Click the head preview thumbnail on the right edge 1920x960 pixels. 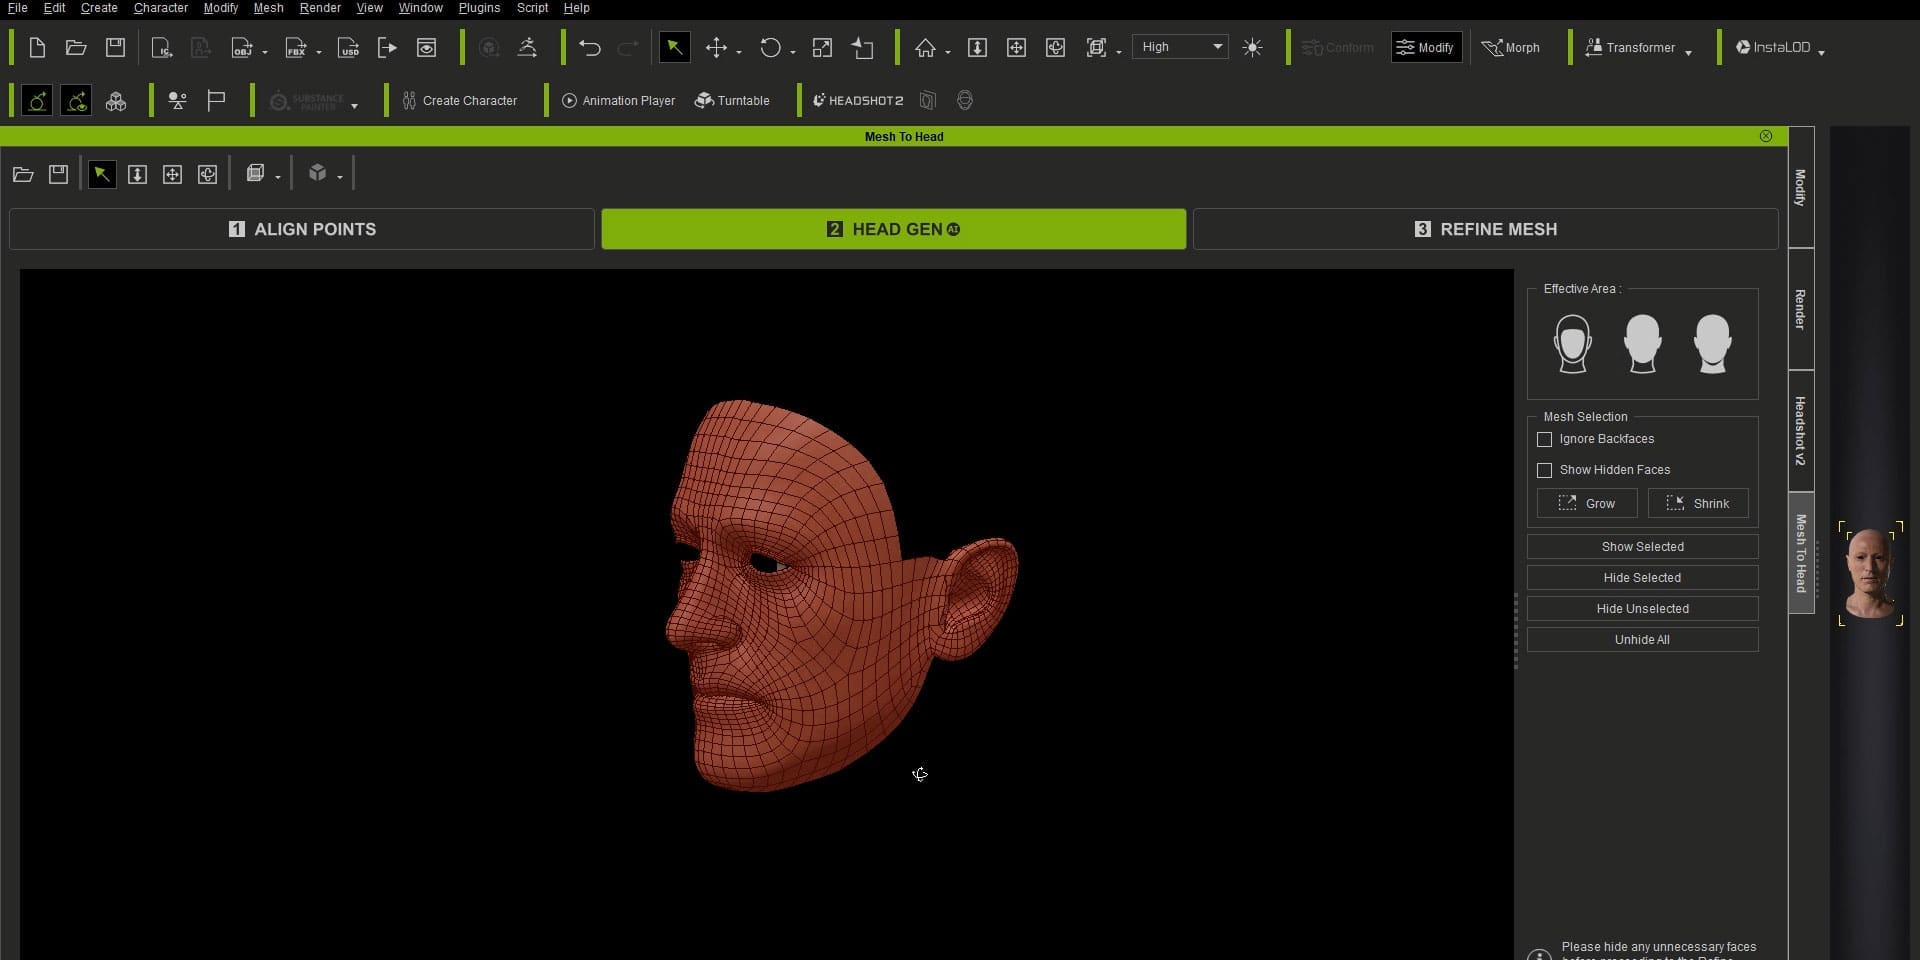click(1871, 574)
